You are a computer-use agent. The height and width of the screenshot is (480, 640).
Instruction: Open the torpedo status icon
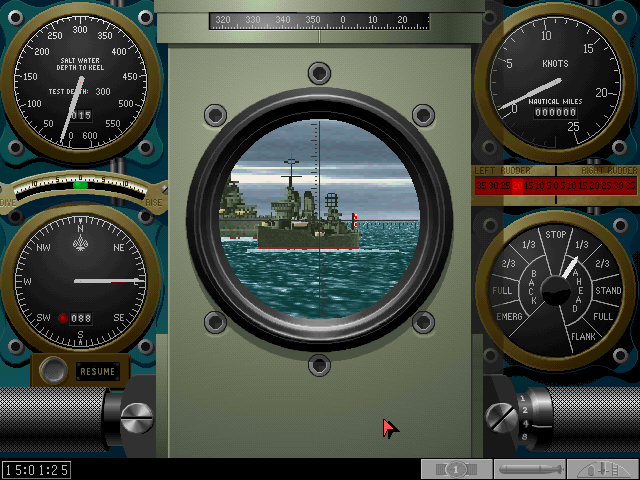(x=530, y=469)
